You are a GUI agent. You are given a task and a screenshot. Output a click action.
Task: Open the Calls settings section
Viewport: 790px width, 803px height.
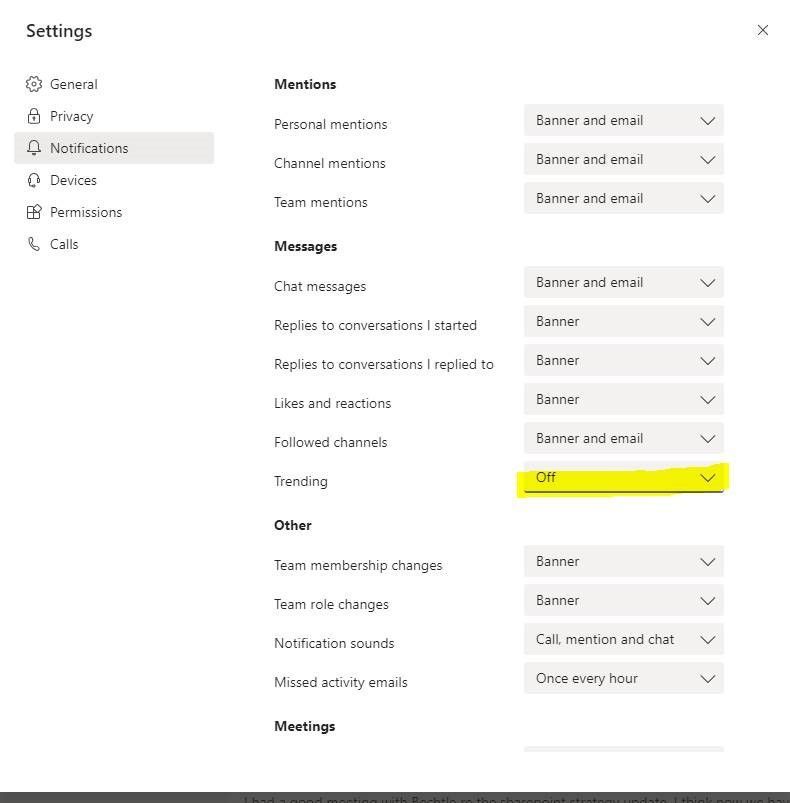114,244
